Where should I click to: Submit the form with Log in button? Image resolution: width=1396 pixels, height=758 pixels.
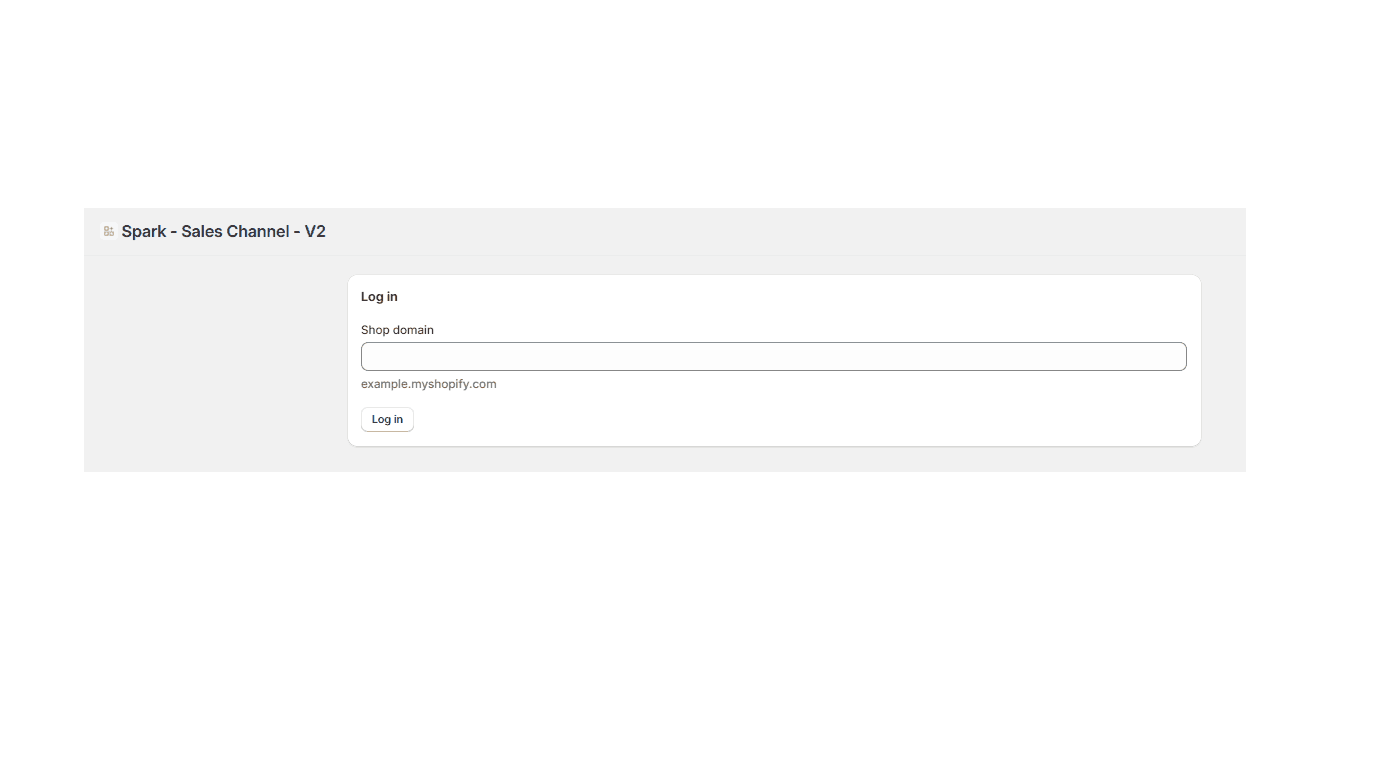(387, 420)
